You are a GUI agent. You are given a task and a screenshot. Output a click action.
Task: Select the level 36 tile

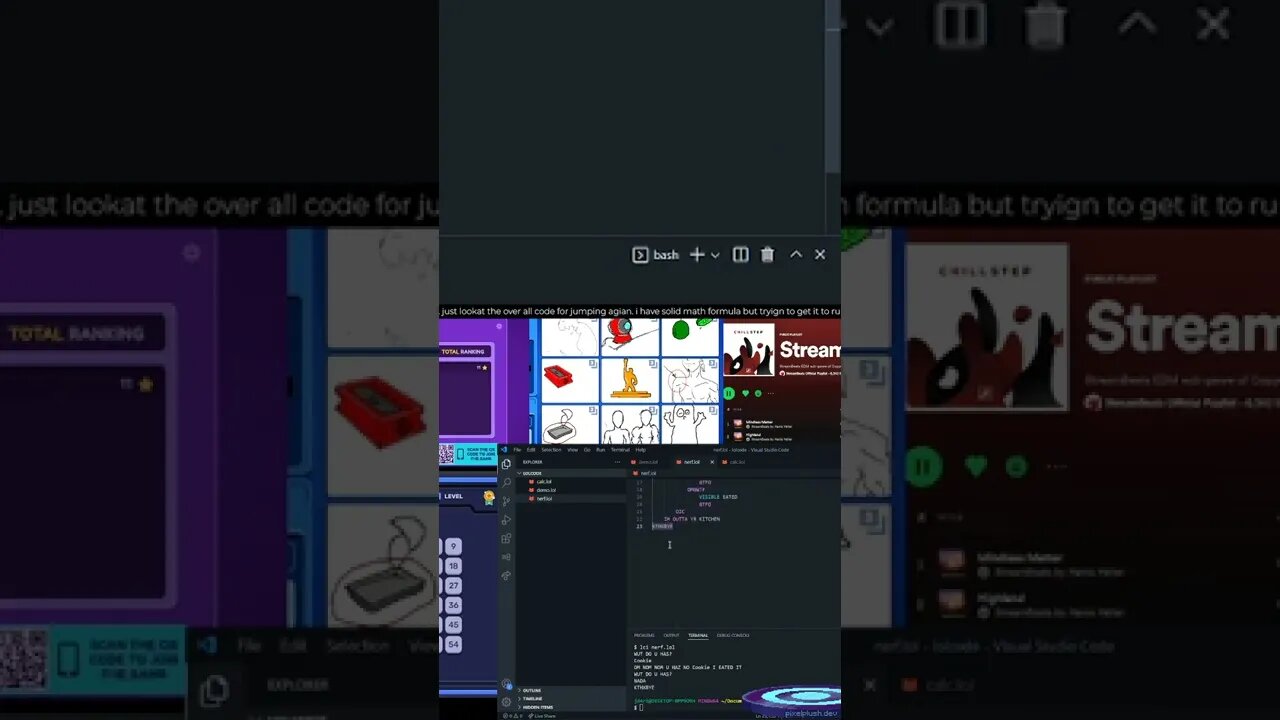pyautogui.click(x=453, y=605)
